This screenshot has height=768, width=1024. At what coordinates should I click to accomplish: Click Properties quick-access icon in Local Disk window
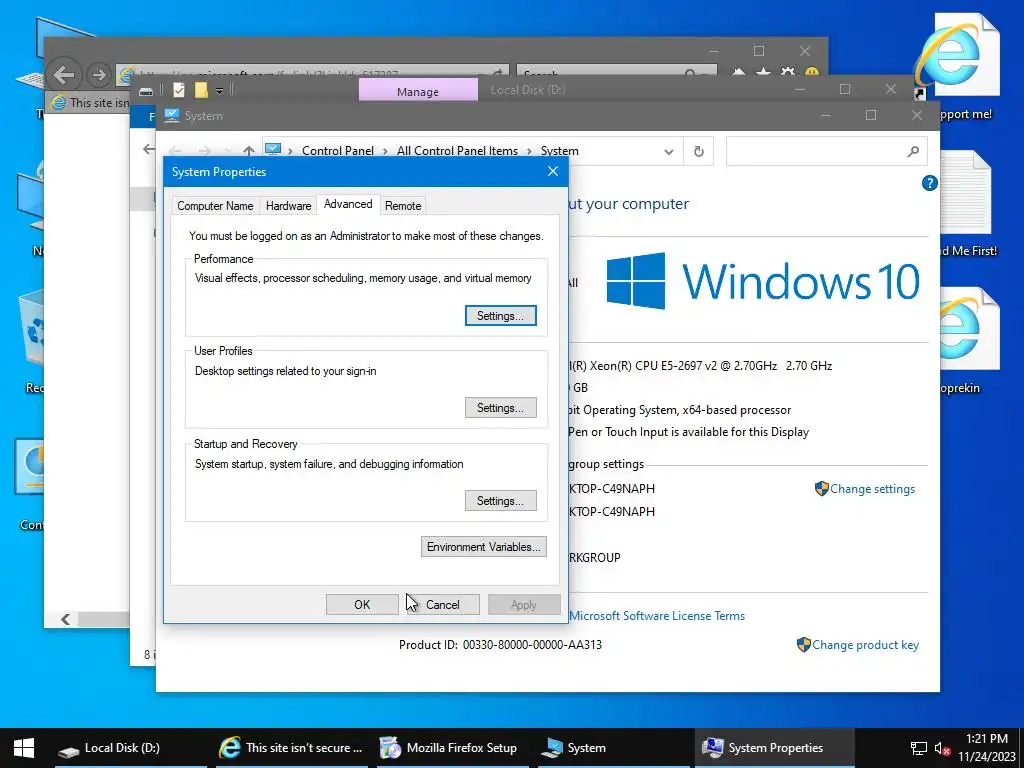pyautogui.click(x=178, y=90)
